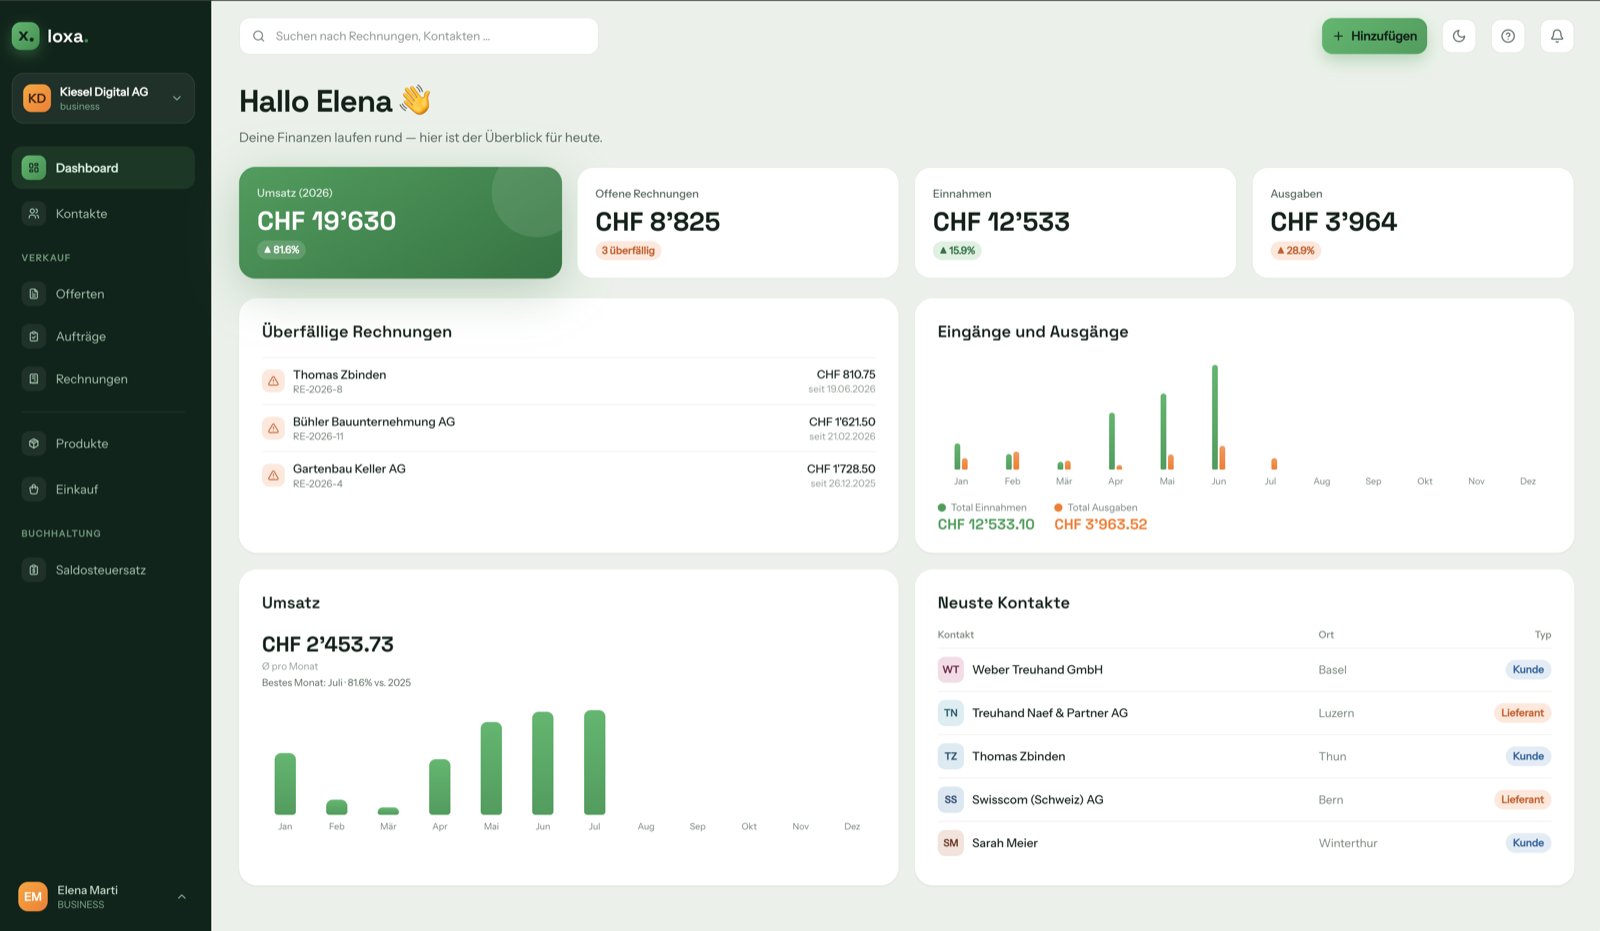Click Lieferant badge for Swisscom (Schweiz) AG
The height and width of the screenshot is (931, 1600).
pyautogui.click(x=1522, y=800)
